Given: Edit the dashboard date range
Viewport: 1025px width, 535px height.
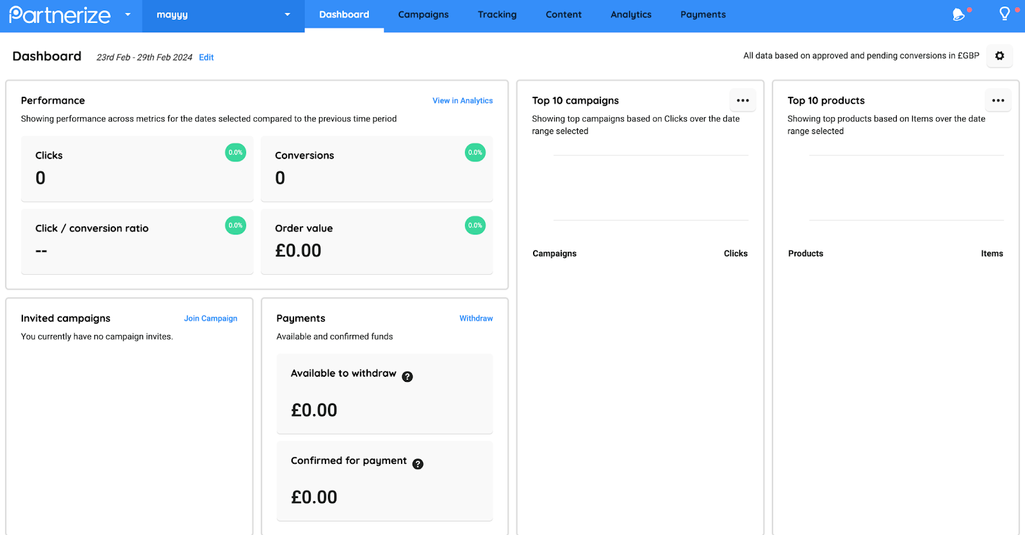Looking at the screenshot, I should click(206, 58).
